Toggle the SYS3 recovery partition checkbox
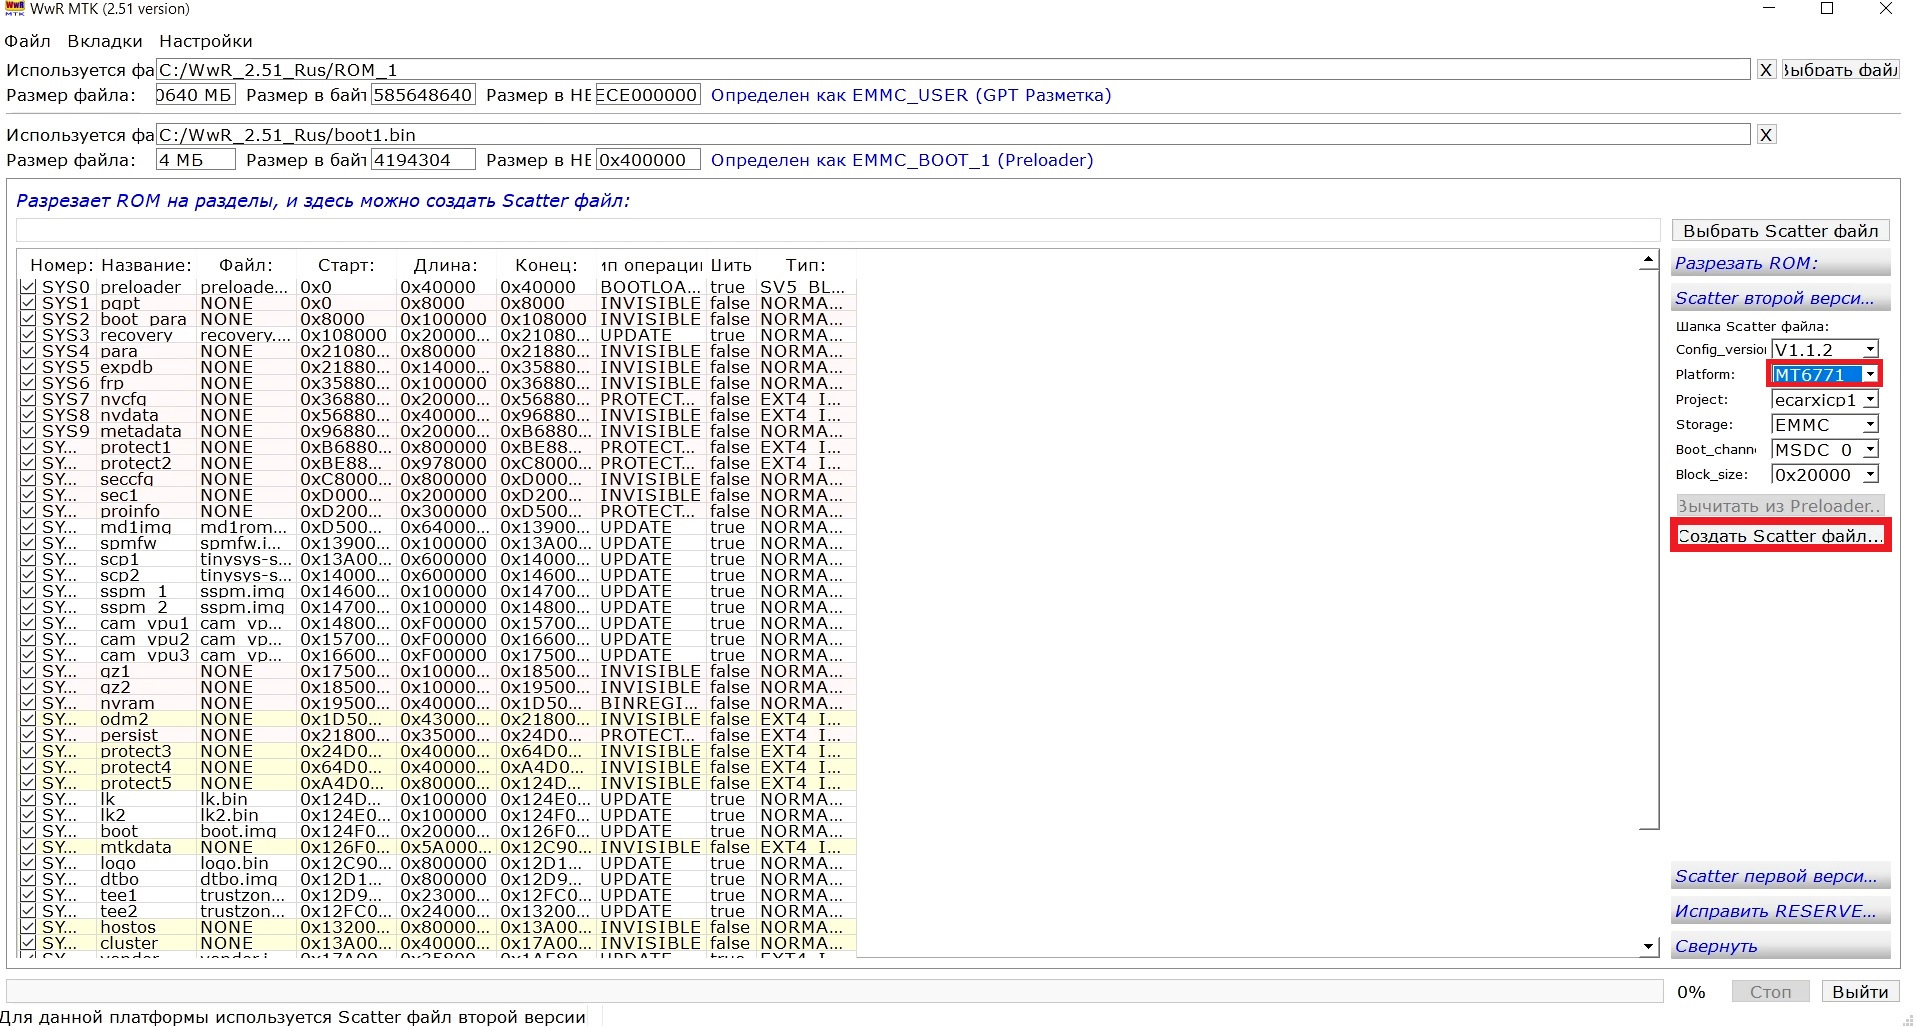The width and height of the screenshot is (1916, 1027). [28, 335]
